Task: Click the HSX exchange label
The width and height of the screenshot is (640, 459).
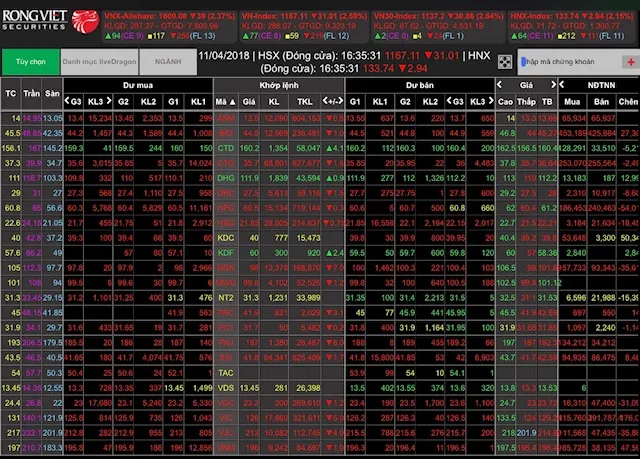Action: tap(269, 54)
